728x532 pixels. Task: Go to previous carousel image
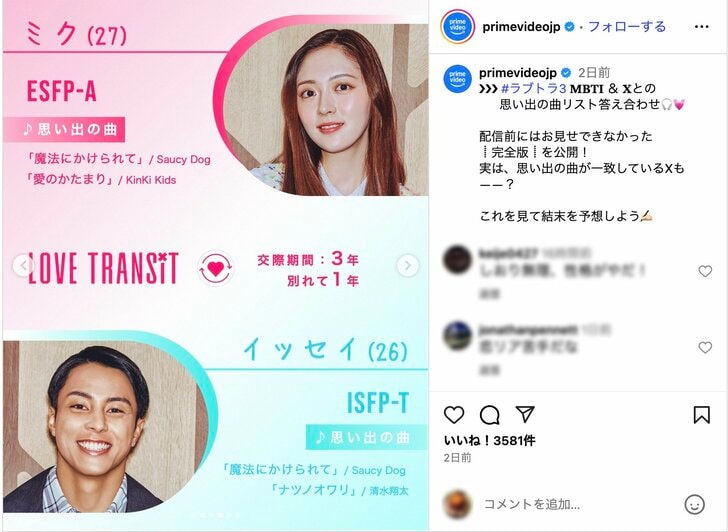[22, 266]
